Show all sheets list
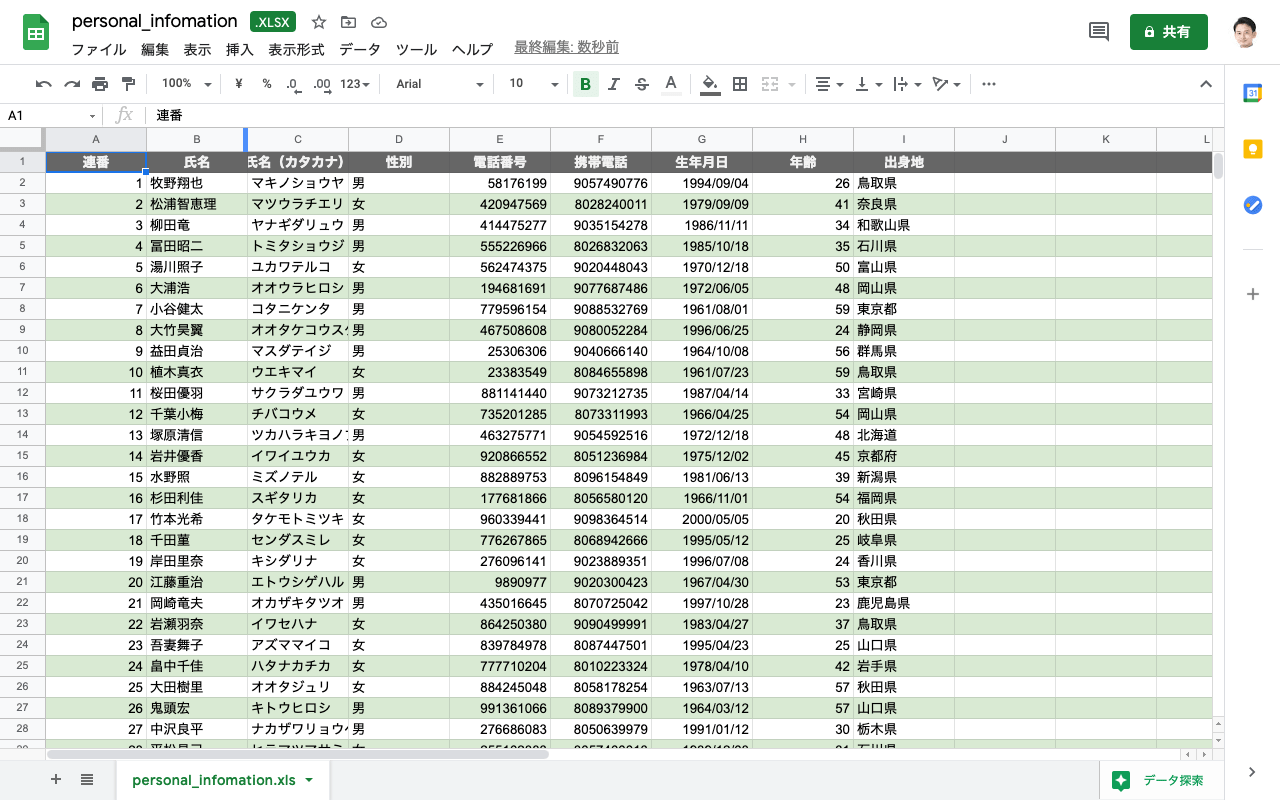This screenshot has height=800, width=1280. (87, 780)
